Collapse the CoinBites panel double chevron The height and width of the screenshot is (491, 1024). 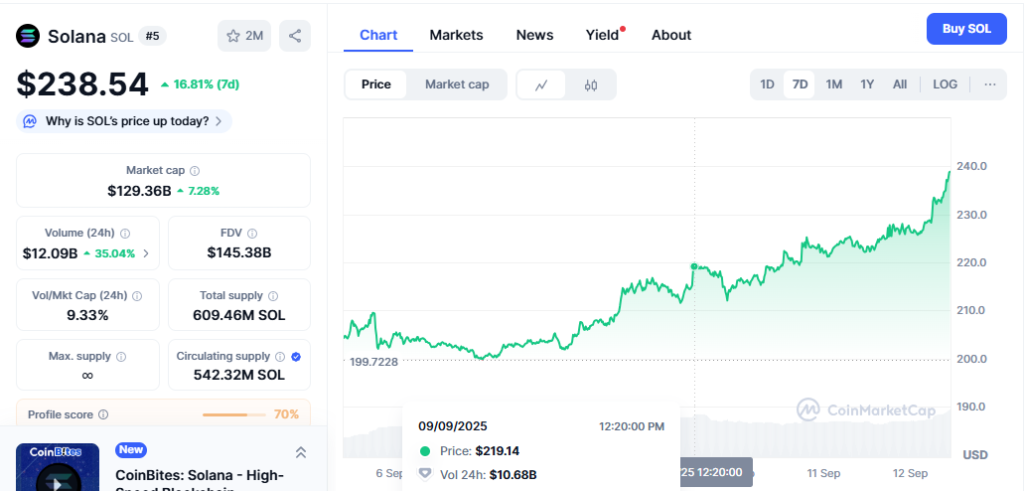[301, 452]
